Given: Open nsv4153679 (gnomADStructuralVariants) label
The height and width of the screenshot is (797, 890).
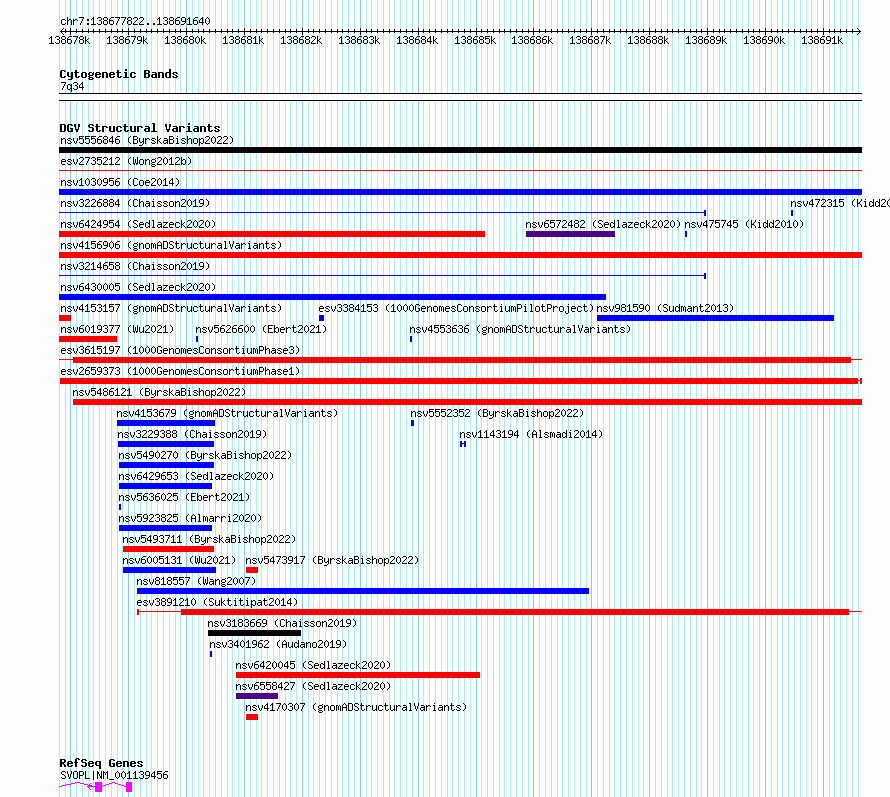Looking at the screenshot, I should [x=227, y=413].
